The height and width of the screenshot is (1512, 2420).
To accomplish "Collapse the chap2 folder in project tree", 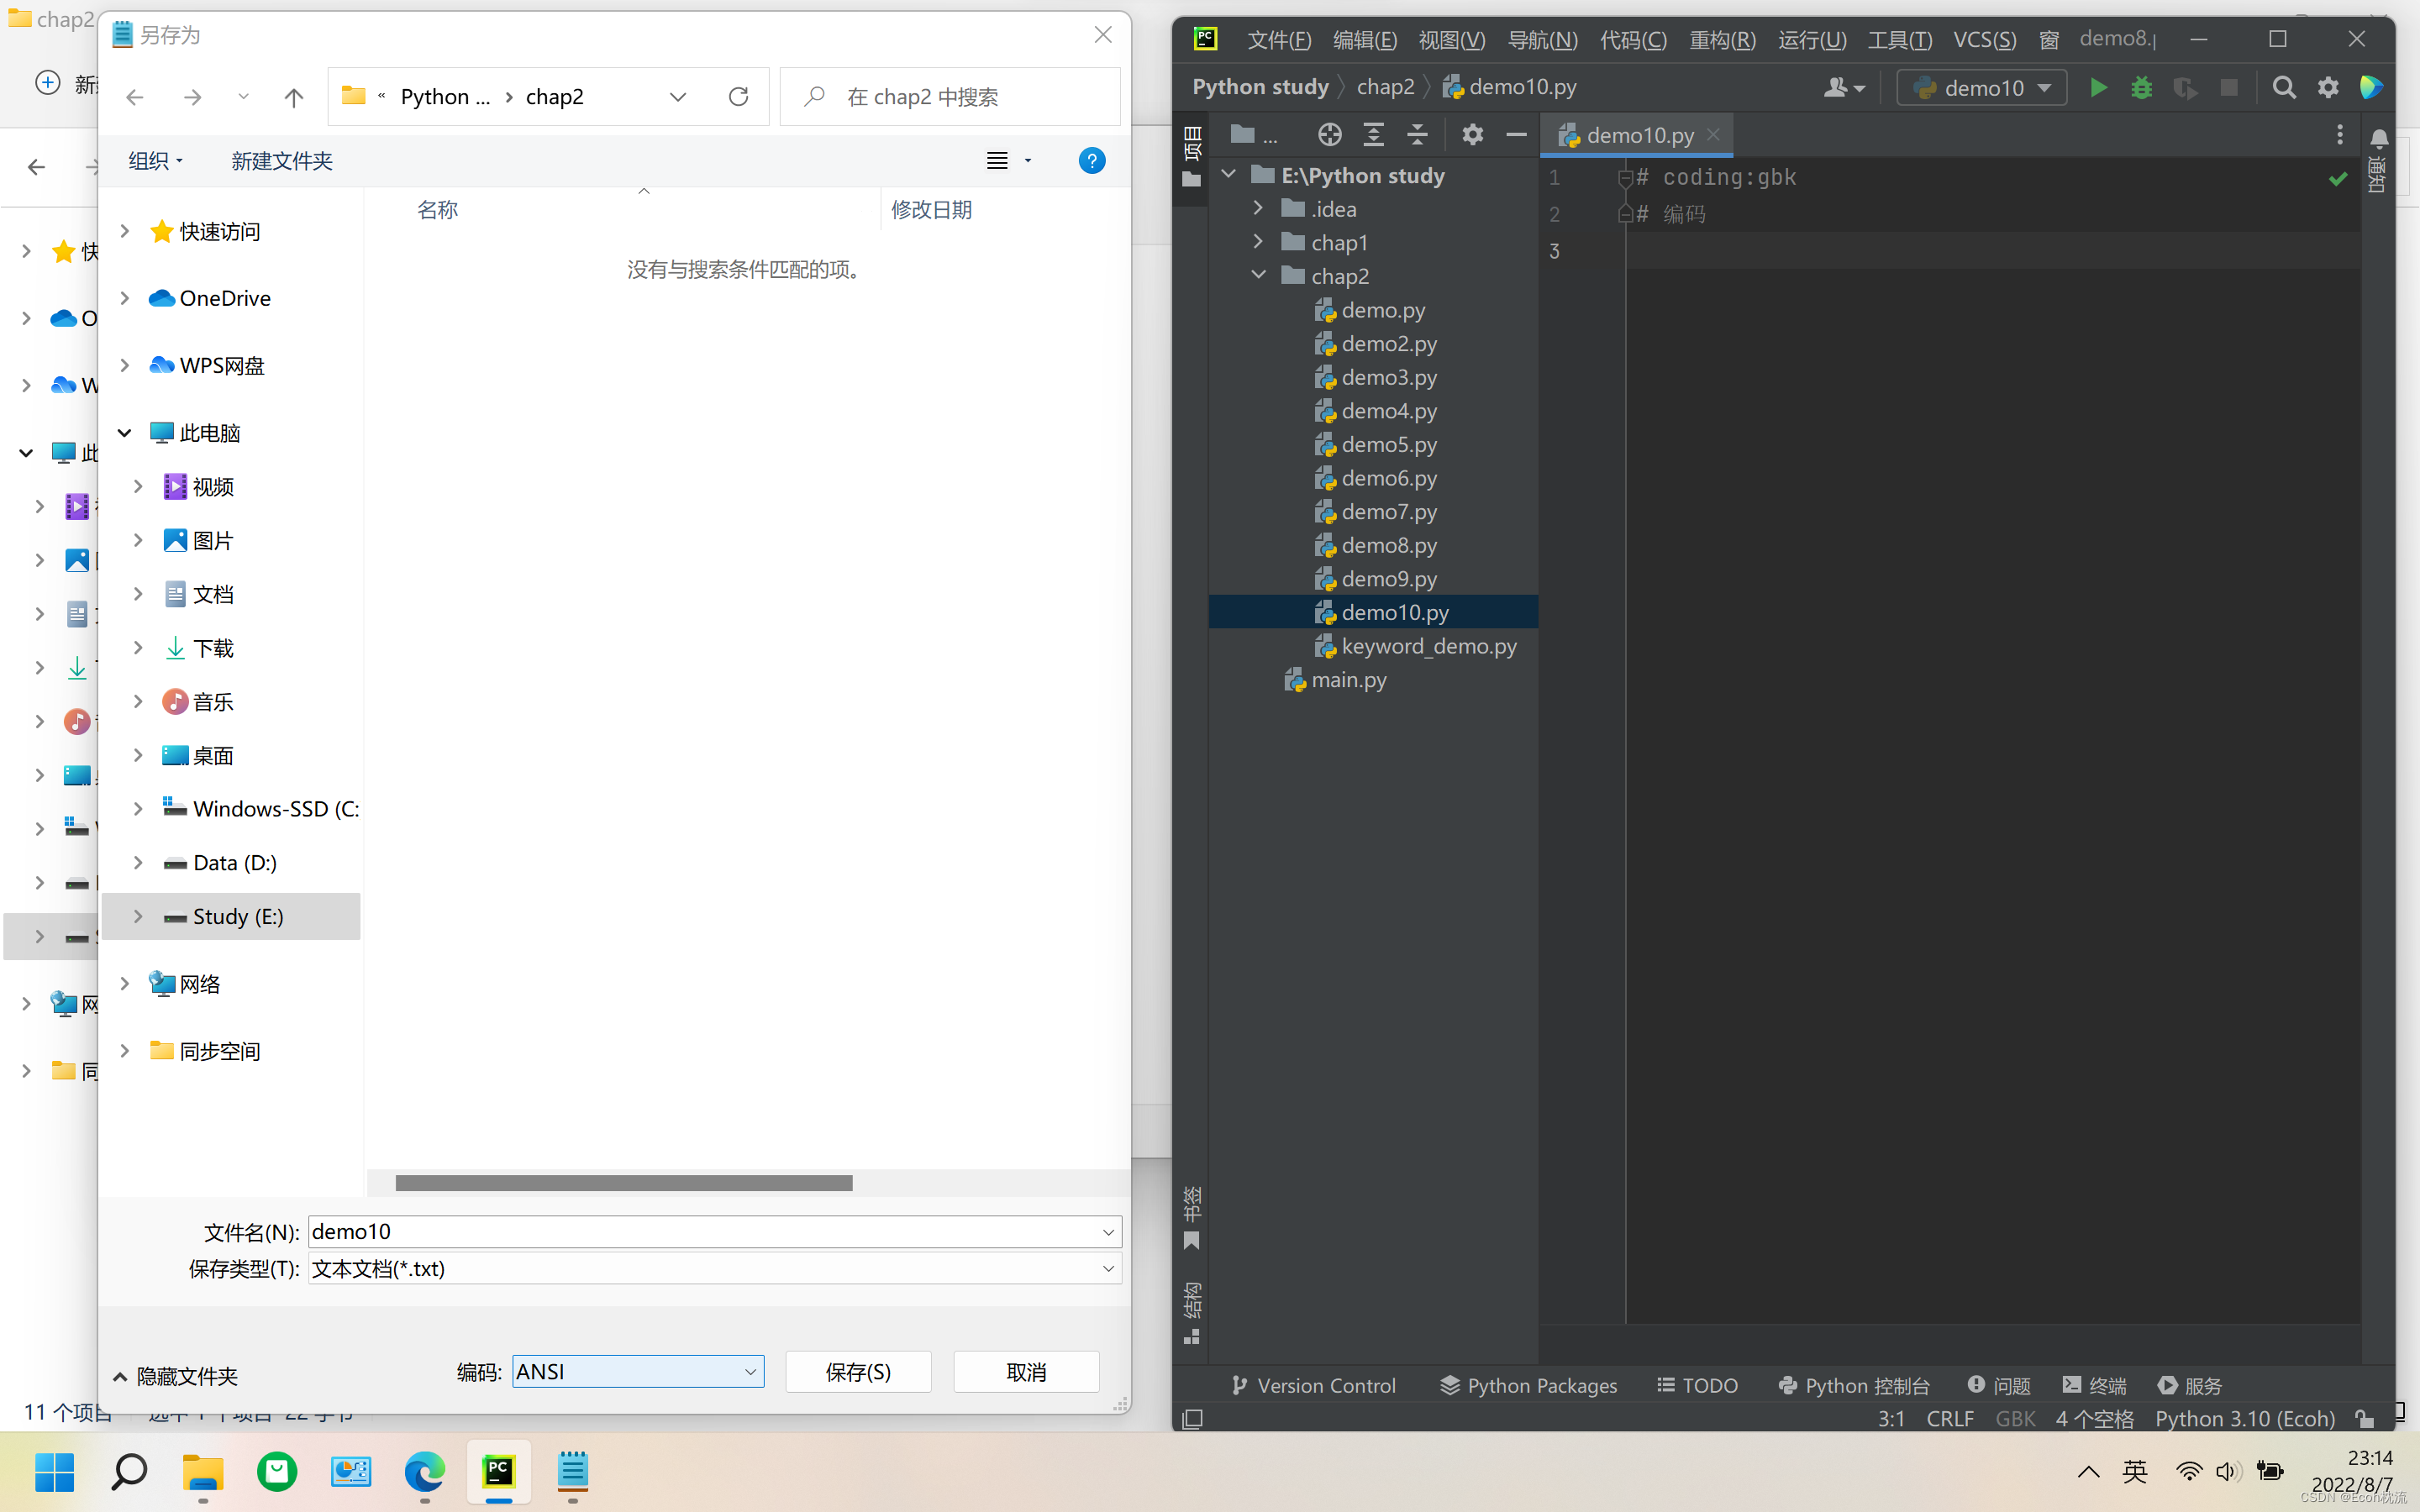I will [x=1258, y=275].
